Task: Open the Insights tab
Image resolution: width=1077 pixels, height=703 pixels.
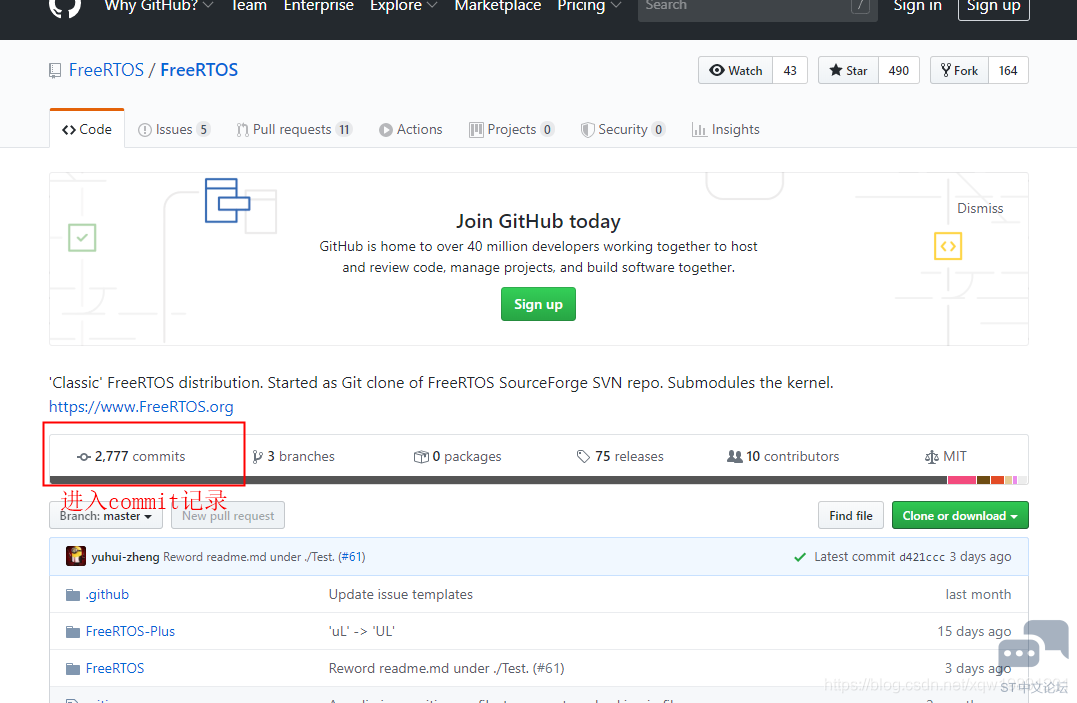Action: point(726,129)
